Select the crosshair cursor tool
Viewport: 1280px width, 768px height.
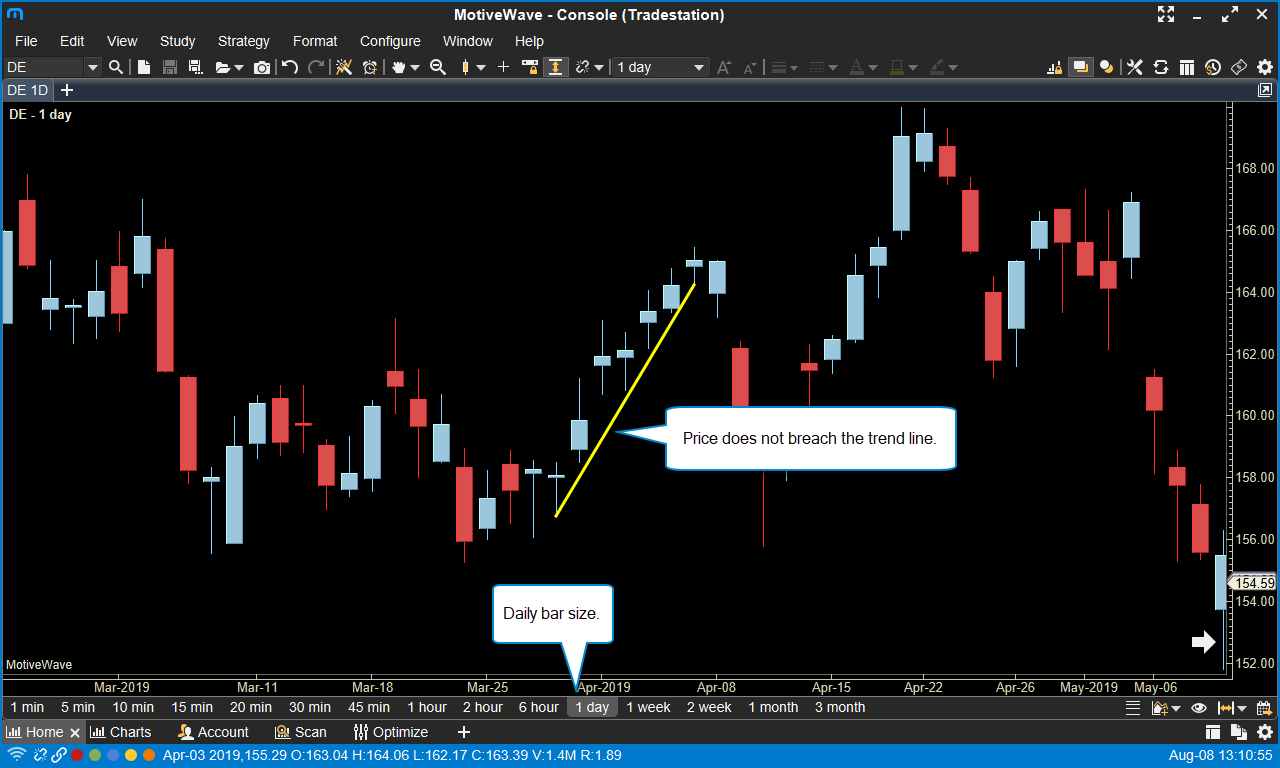pyautogui.click(x=503, y=67)
